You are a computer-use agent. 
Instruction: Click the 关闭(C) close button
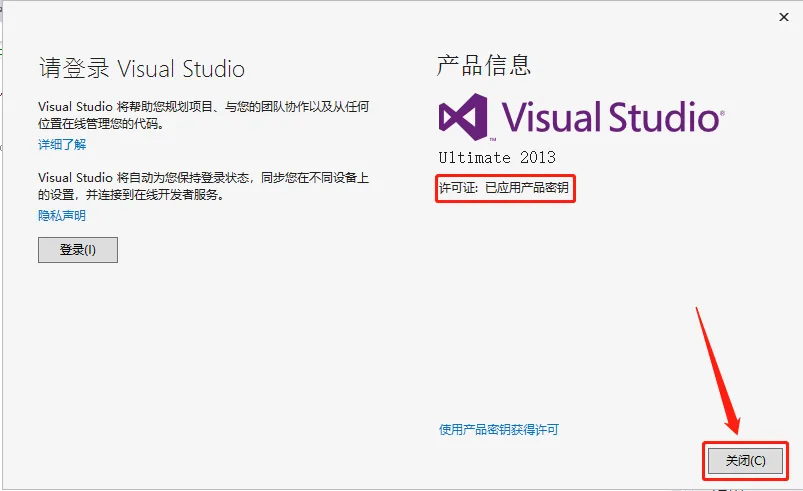tap(745, 461)
